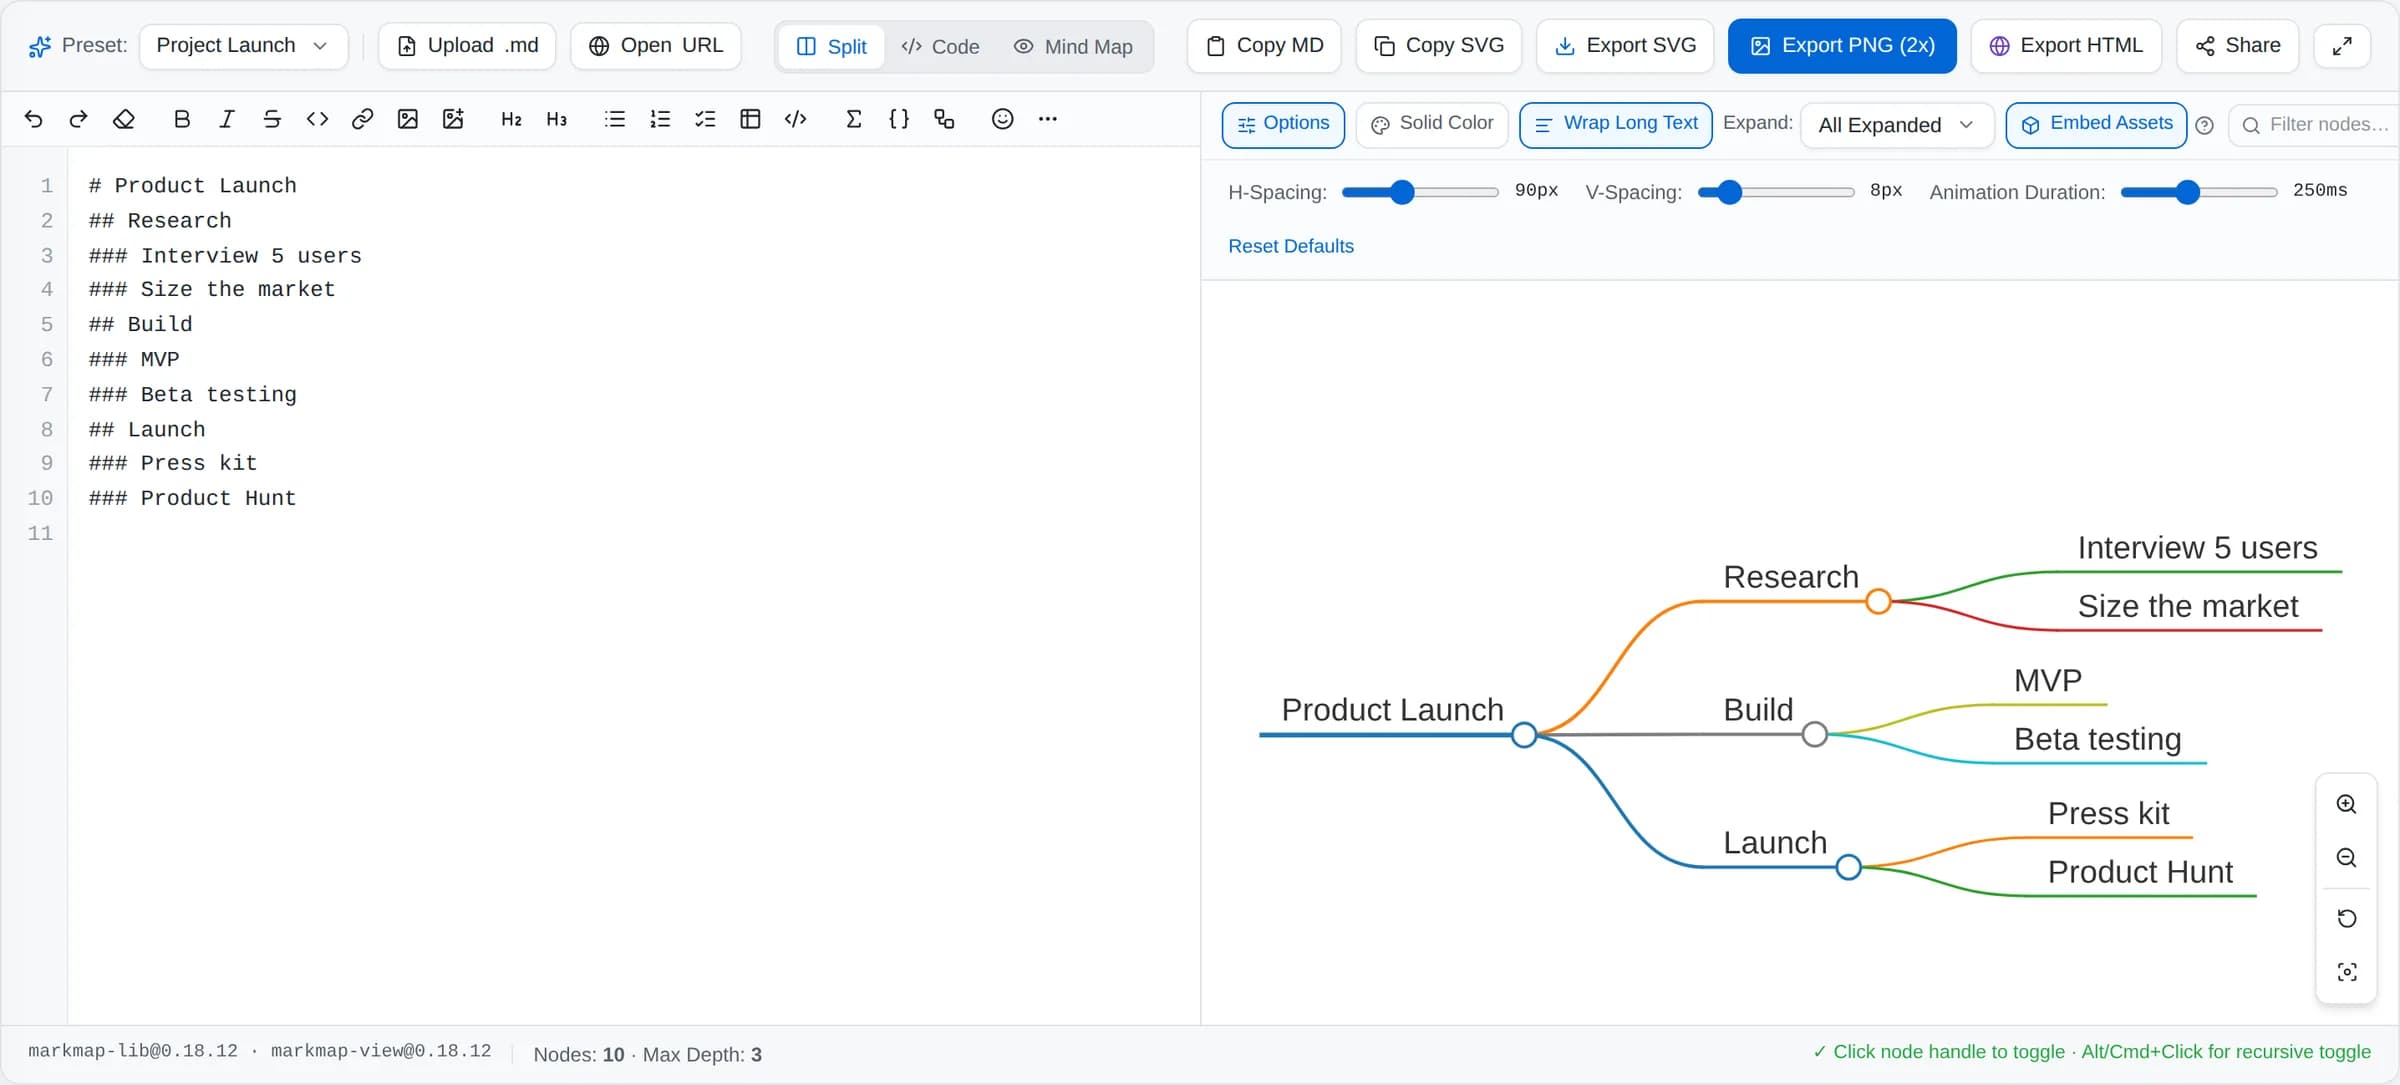Insert inline code with angle brackets icon
Image resolution: width=2400 pixels, height=1085 pixels.
(317, 119)
